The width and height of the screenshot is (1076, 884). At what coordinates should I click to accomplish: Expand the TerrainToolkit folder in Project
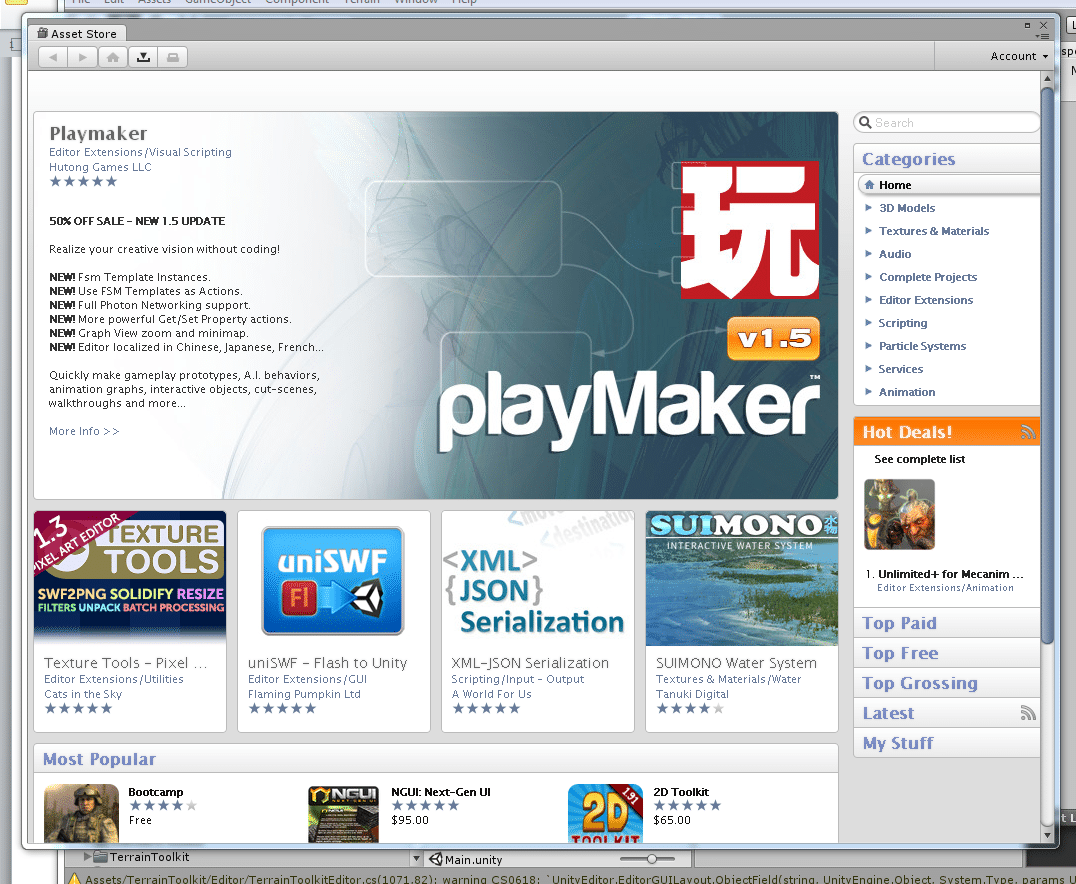[x=87, y=857]
